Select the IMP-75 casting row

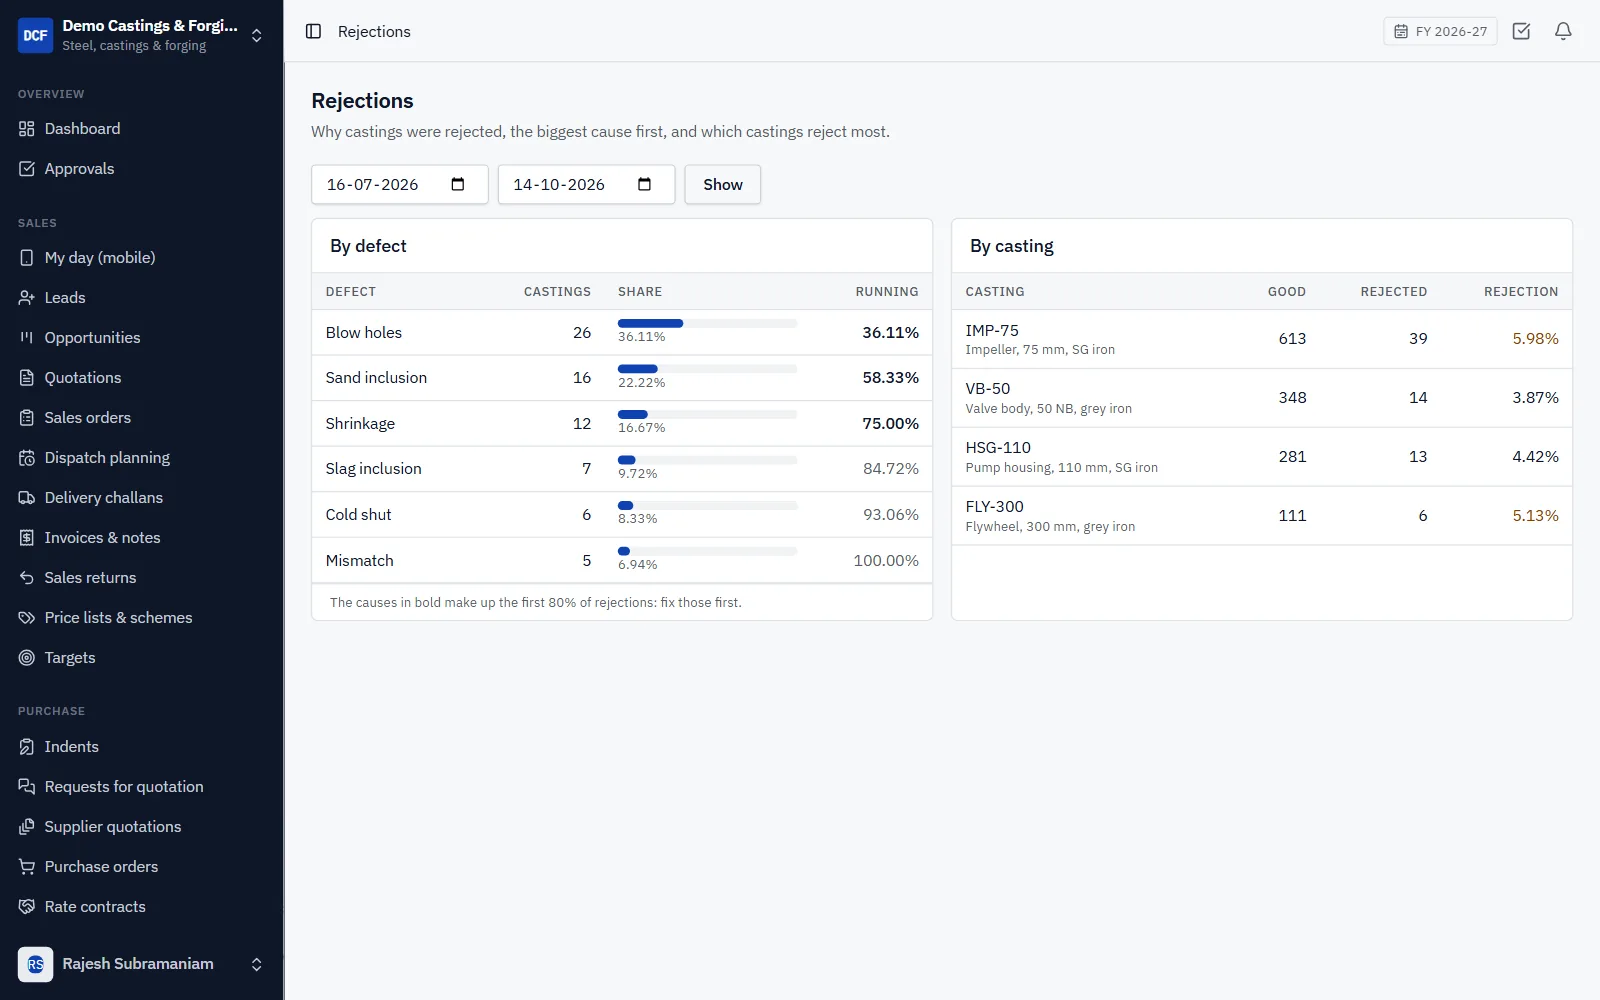[x=1262, y=339]
